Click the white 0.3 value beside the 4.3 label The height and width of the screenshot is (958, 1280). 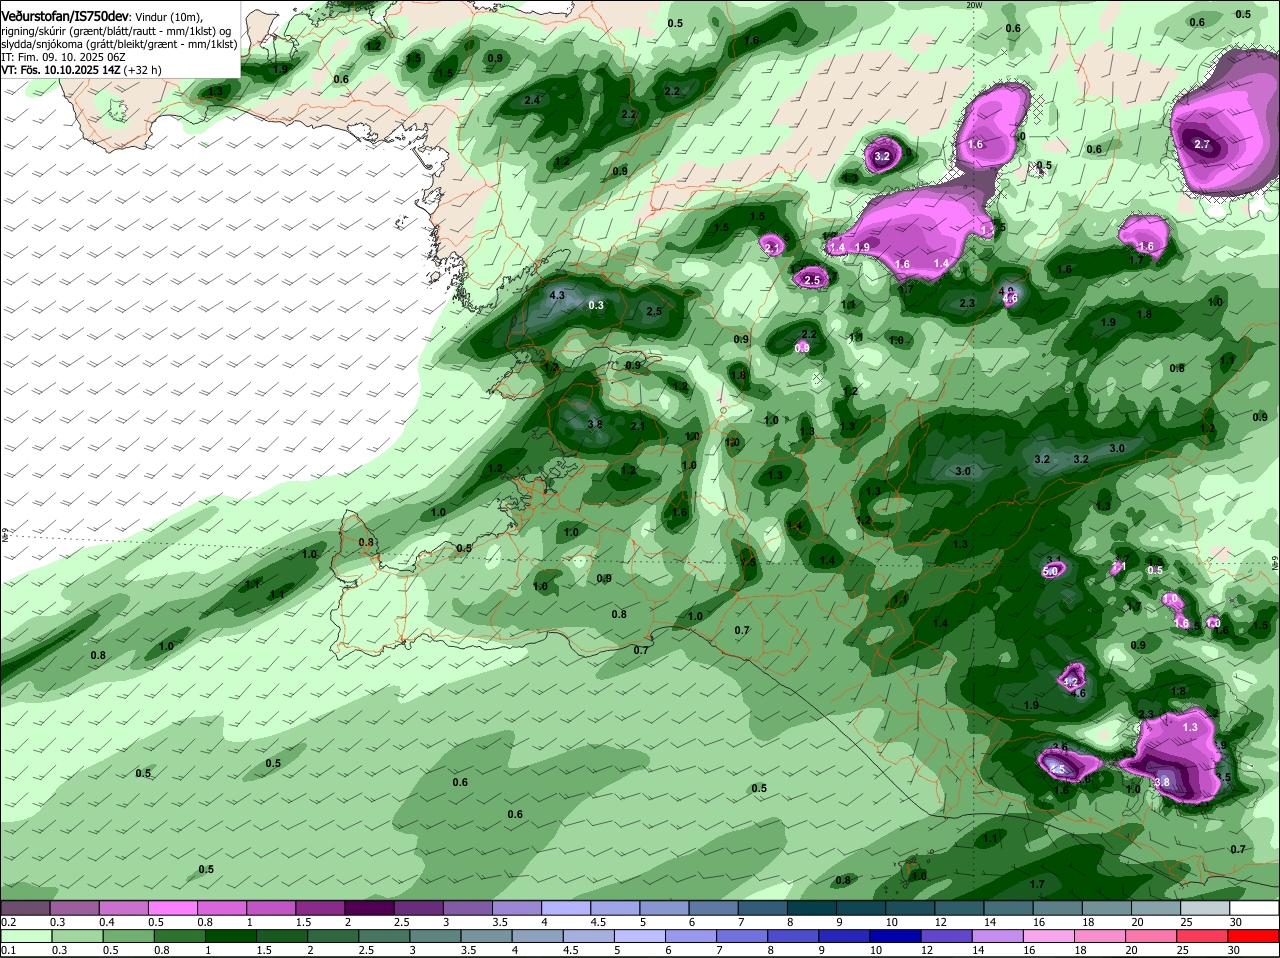pos(596,305)
